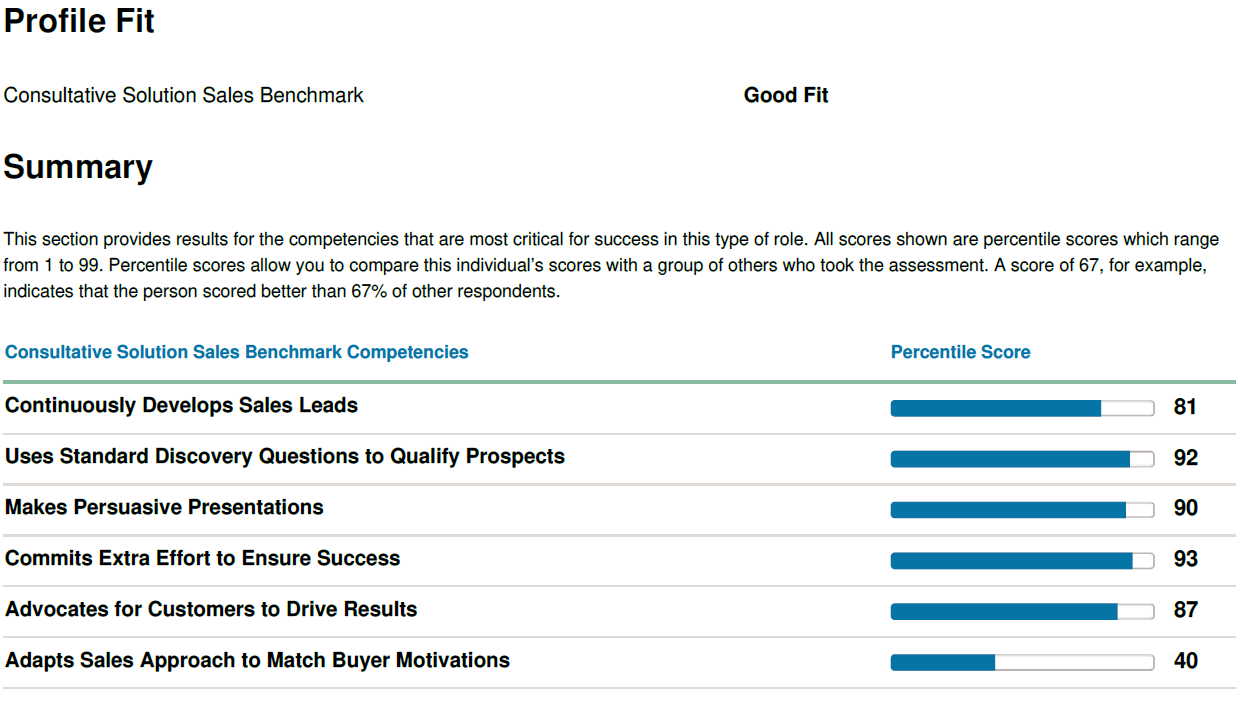
Task: Click Uses Standard Discovery Questions row label
Action: pyautogui.click(x=285, y=456)
